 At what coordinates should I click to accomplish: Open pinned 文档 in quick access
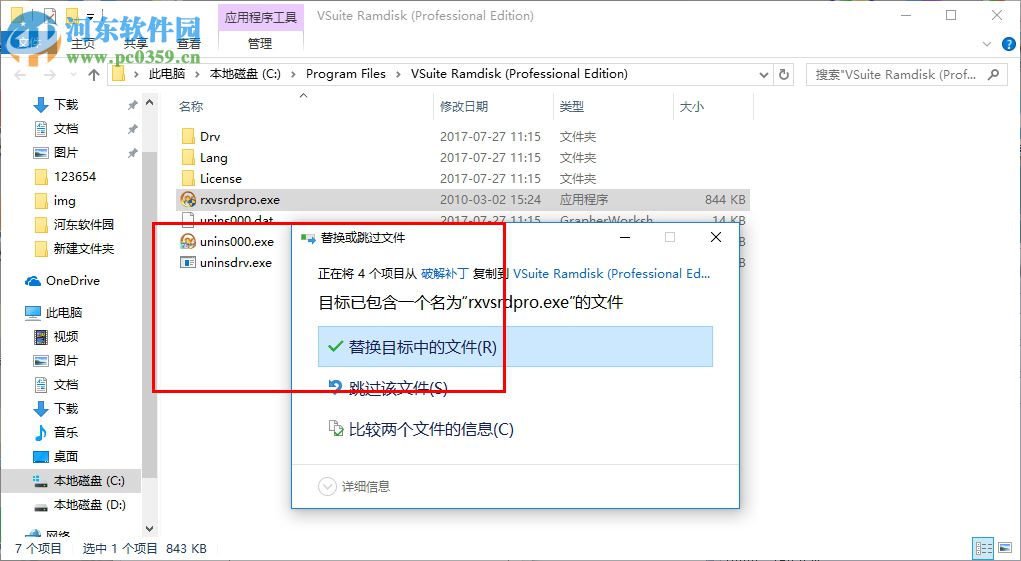(x=65, y=128)
